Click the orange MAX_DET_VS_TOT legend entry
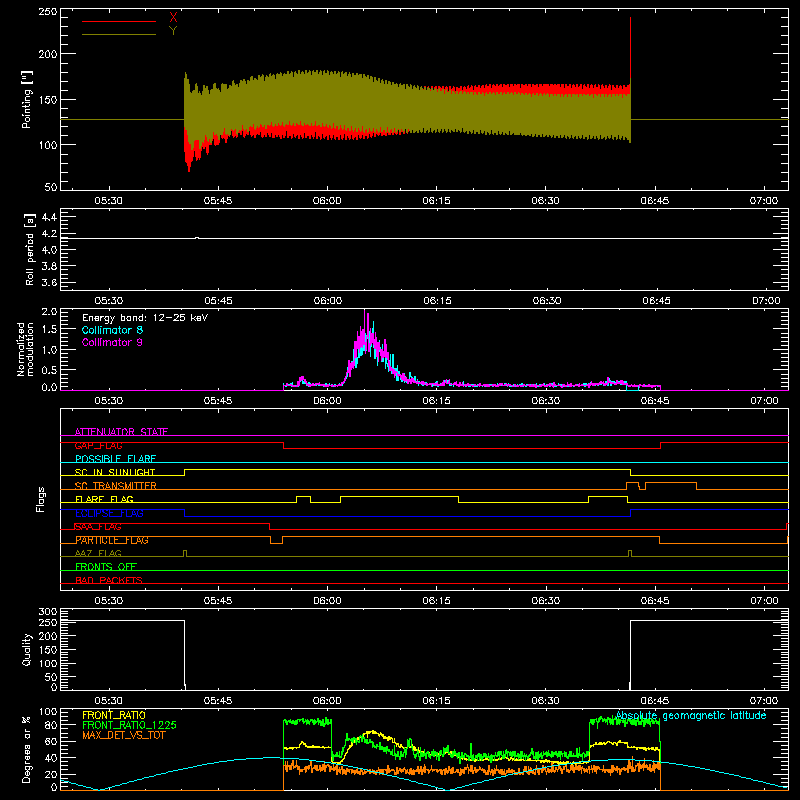The width and height of the screenshot is (800, 800). (123, 735)
